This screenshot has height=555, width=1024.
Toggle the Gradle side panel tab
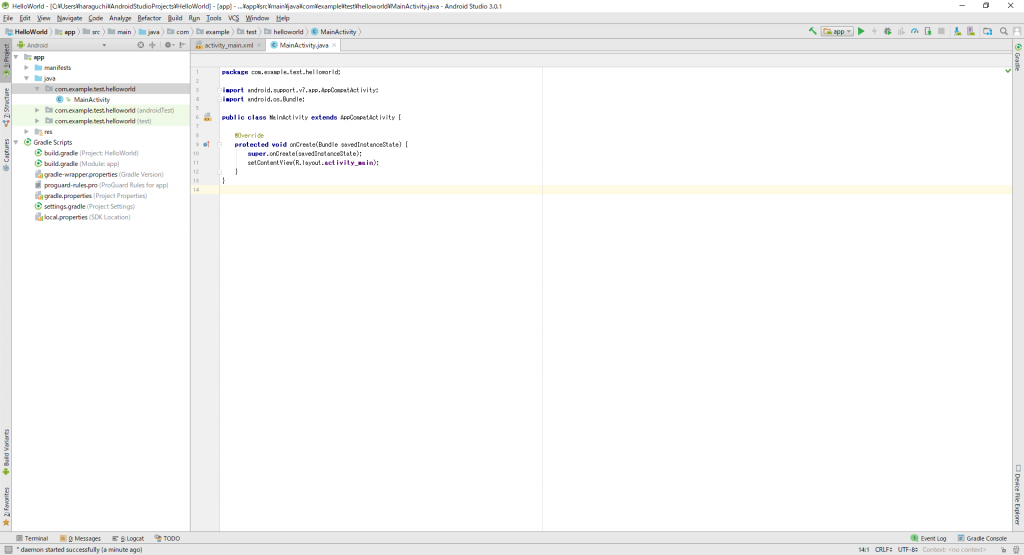tap(1018, 57)
